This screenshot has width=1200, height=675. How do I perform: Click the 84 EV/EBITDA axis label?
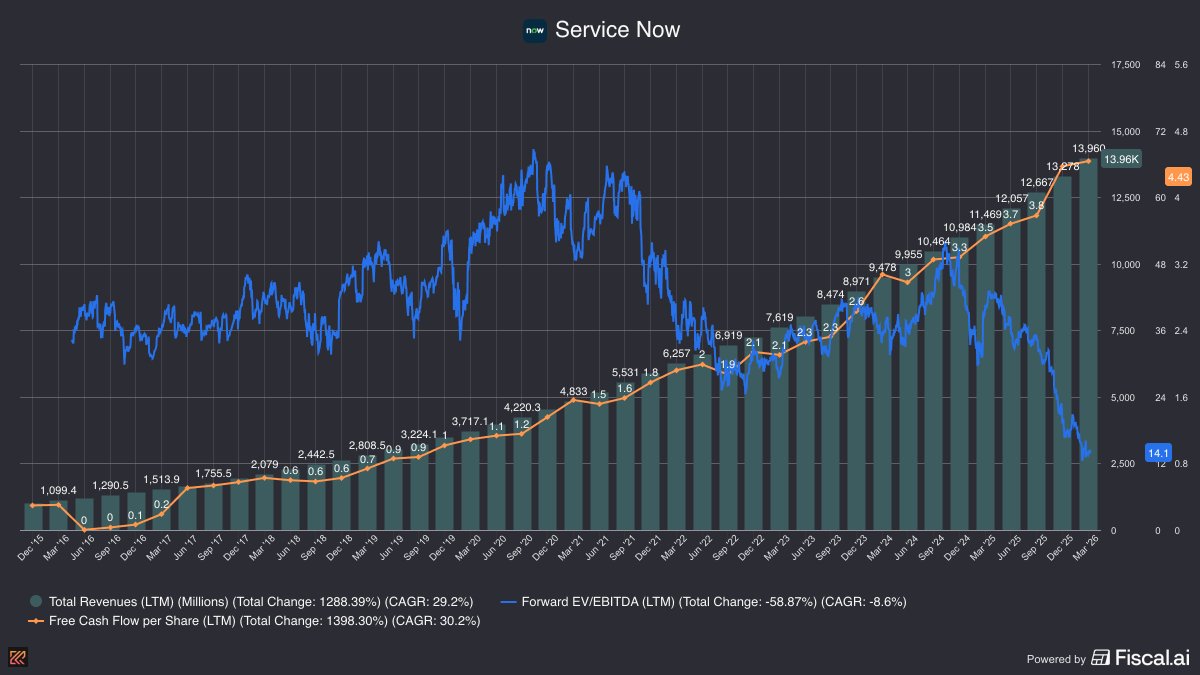(1161, 65)
